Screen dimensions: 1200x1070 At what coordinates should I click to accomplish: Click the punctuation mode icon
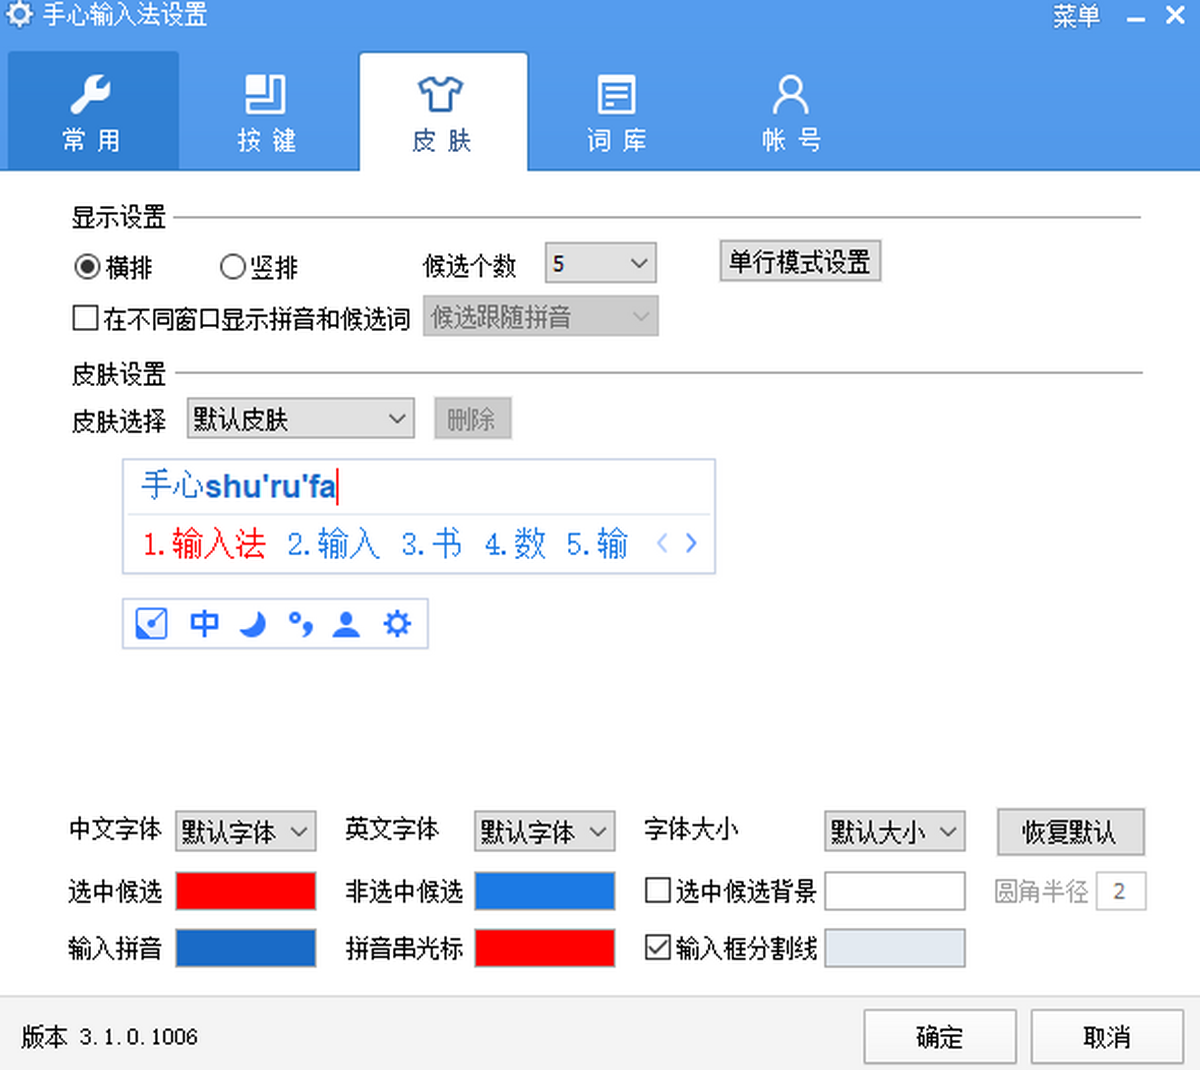click(300, 624)
